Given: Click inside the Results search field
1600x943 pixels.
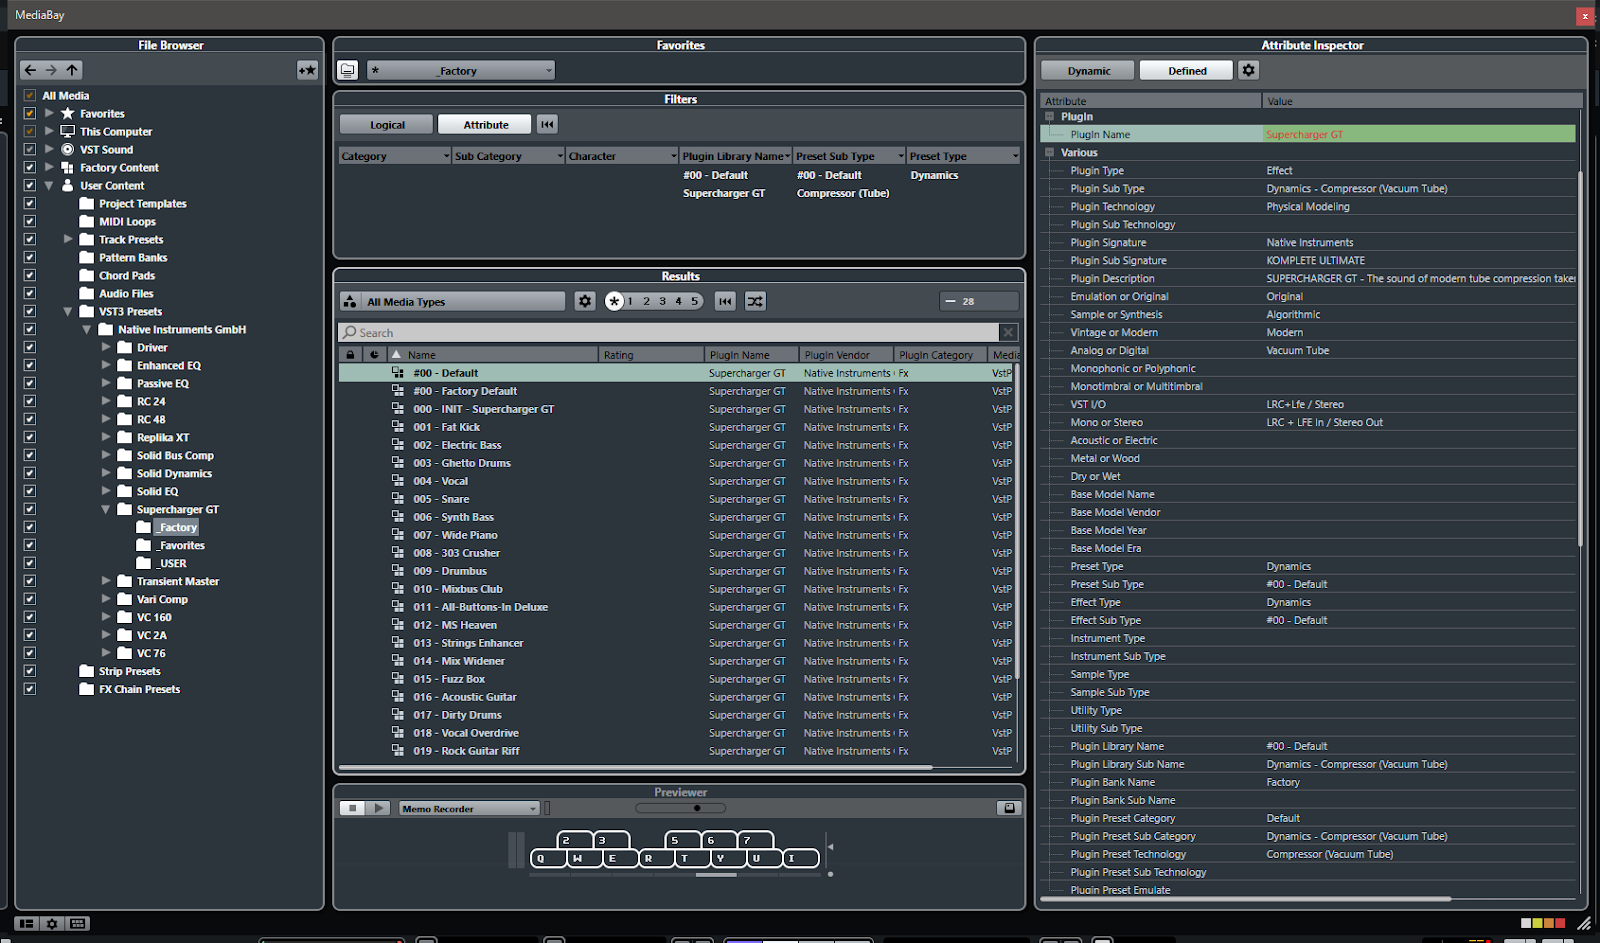Looking at the screenshot, I should [669, 332].
